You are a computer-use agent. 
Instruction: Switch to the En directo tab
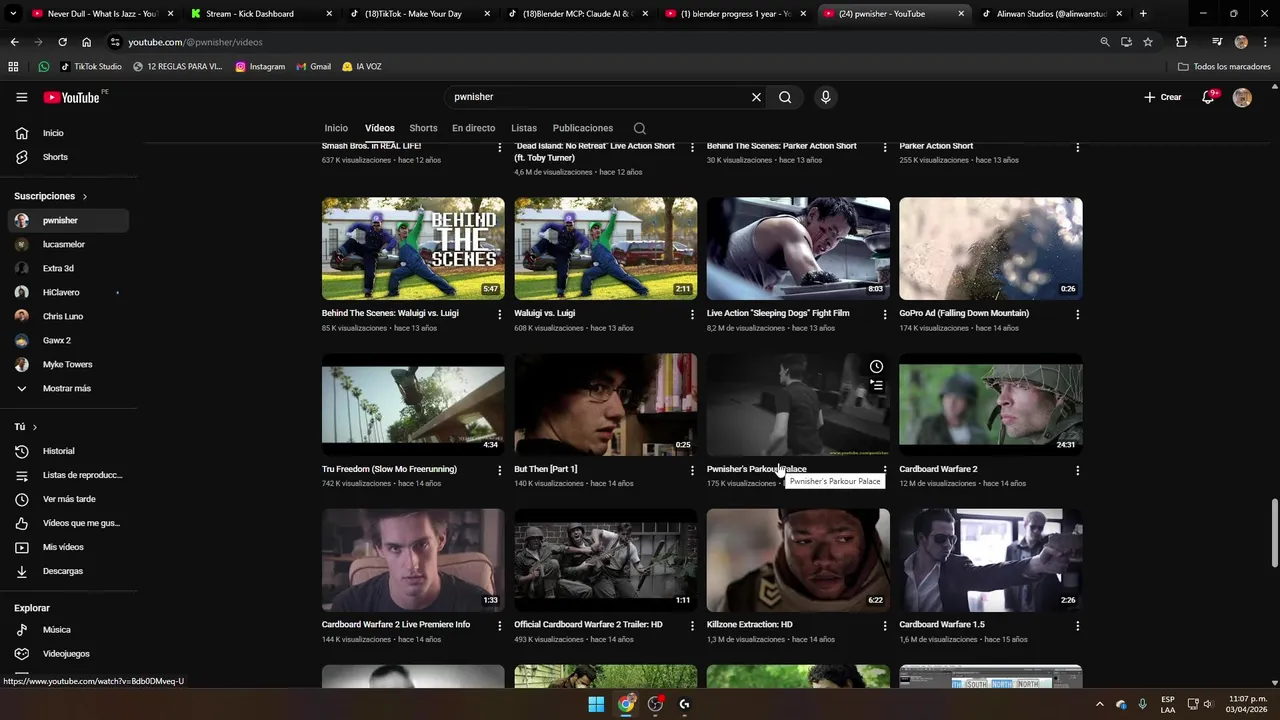click(x=473, y=128)
